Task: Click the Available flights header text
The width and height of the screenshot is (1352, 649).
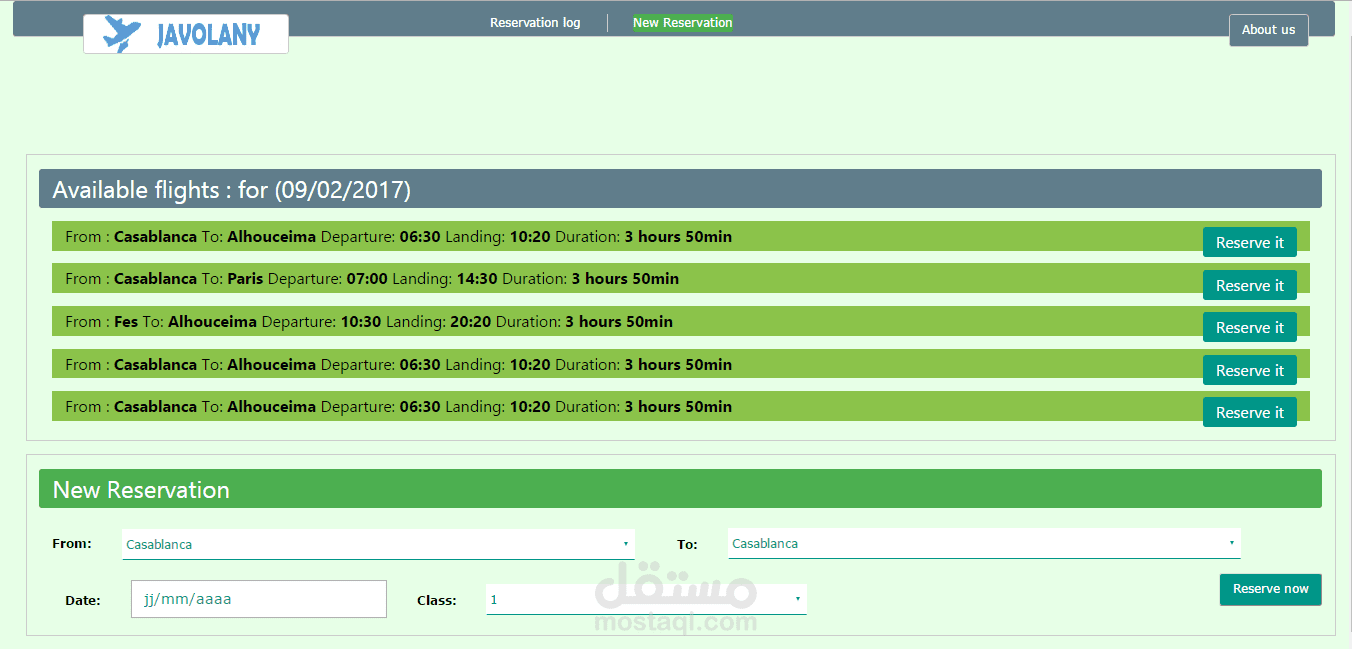Action: click(231, 190)
